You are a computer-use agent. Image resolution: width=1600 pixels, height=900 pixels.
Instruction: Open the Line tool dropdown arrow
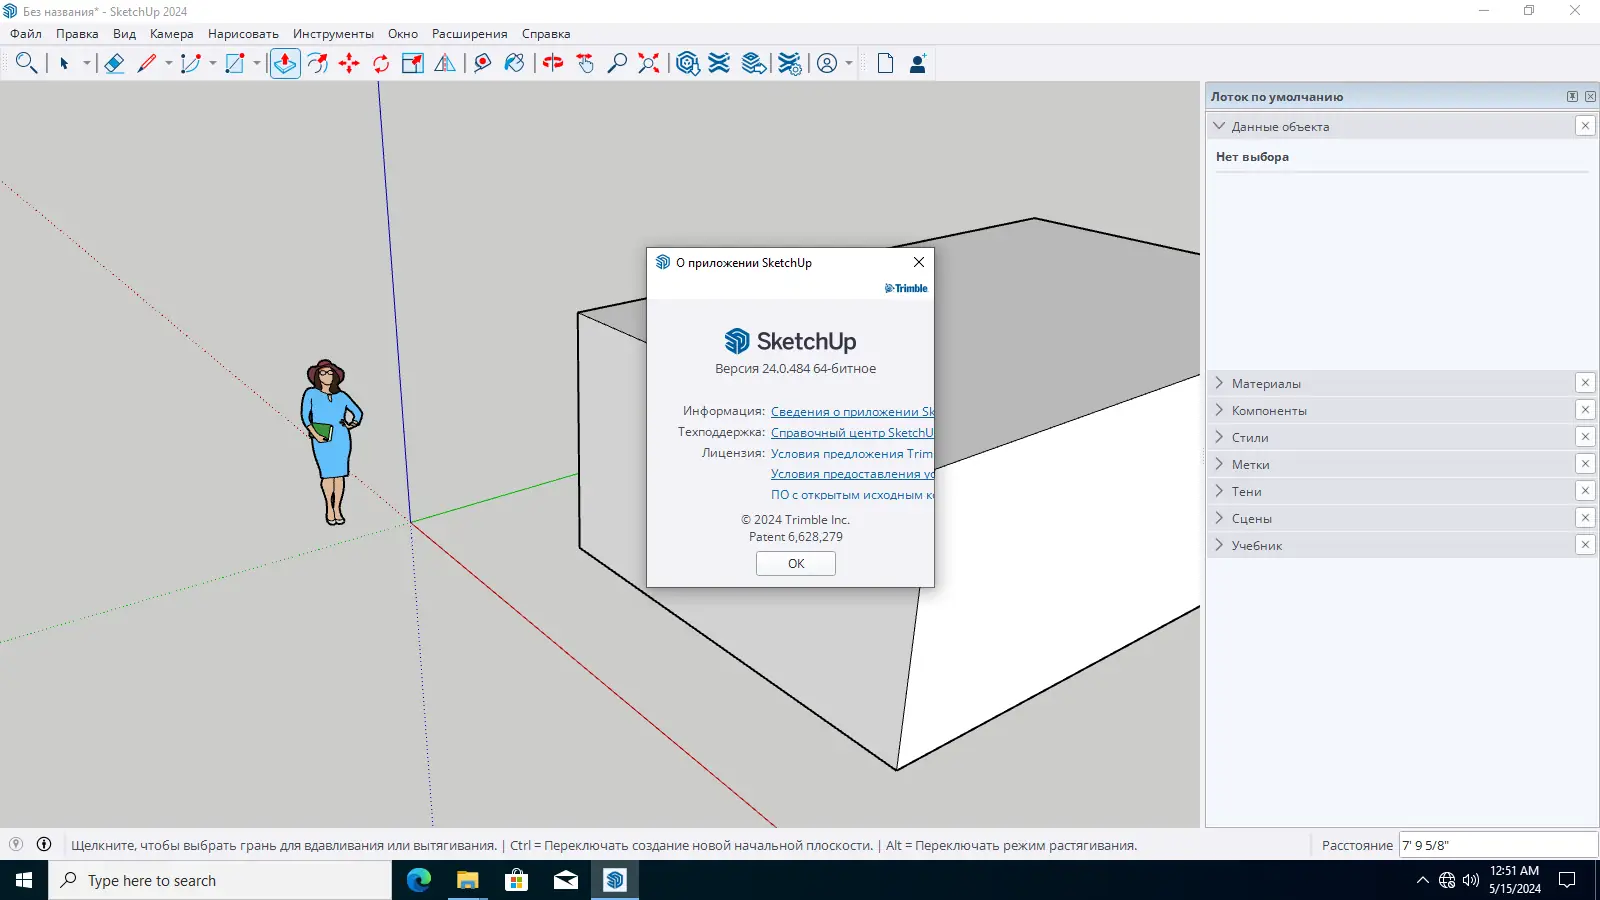(169, 63)
